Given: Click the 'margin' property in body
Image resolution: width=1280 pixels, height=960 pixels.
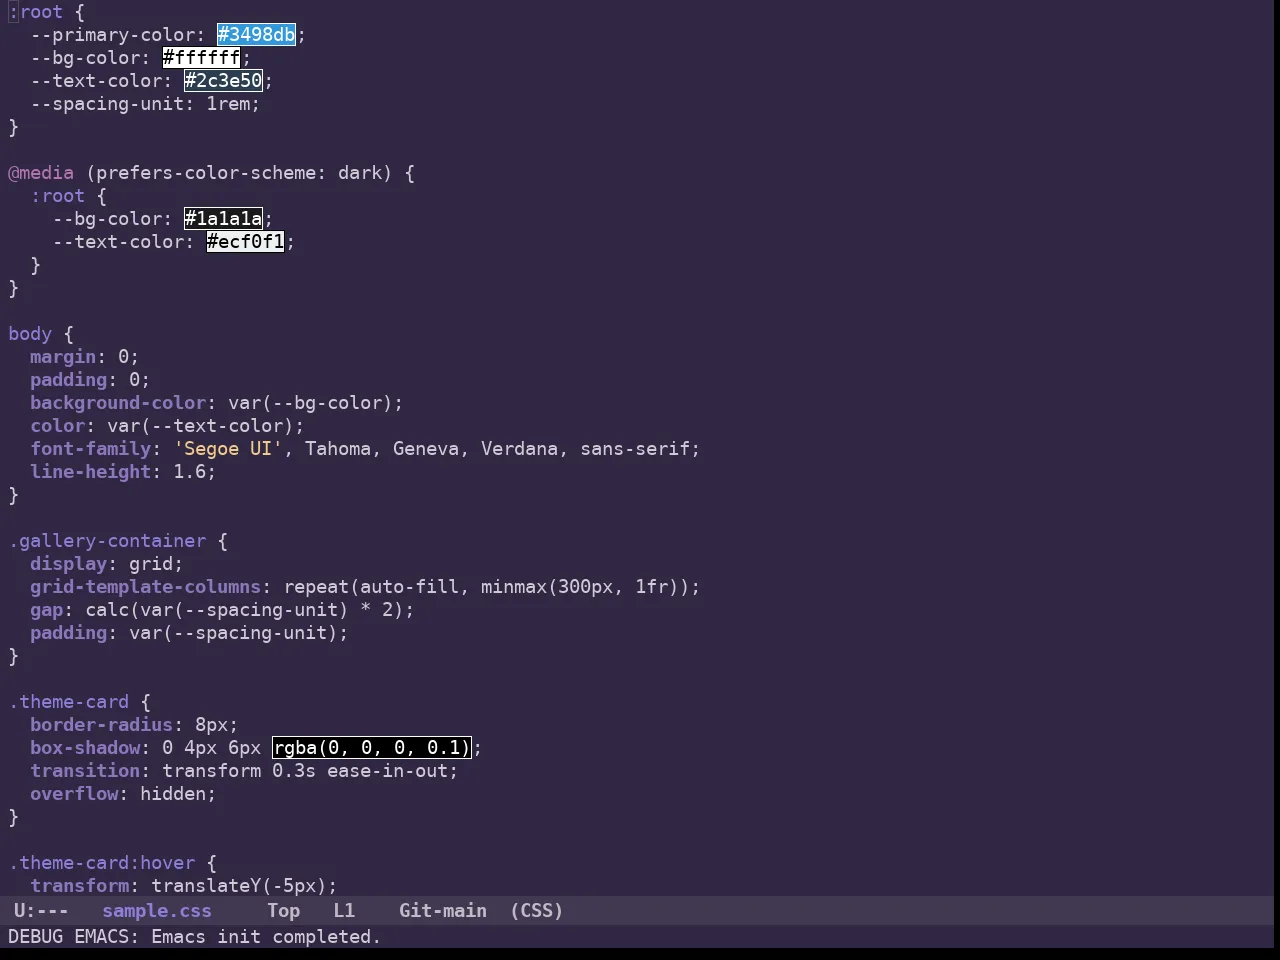Looking at the screenshot, I should click(x=63, y=356).
